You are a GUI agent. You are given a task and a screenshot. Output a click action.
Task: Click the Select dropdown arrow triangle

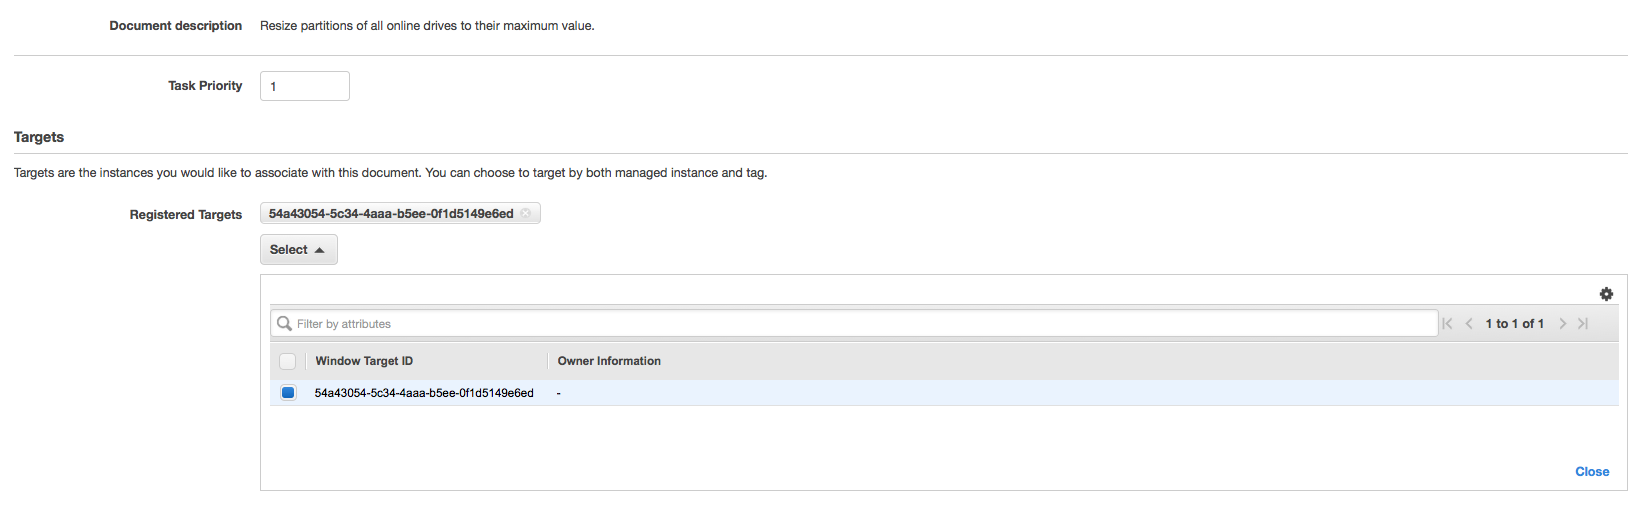pos(319,250)
